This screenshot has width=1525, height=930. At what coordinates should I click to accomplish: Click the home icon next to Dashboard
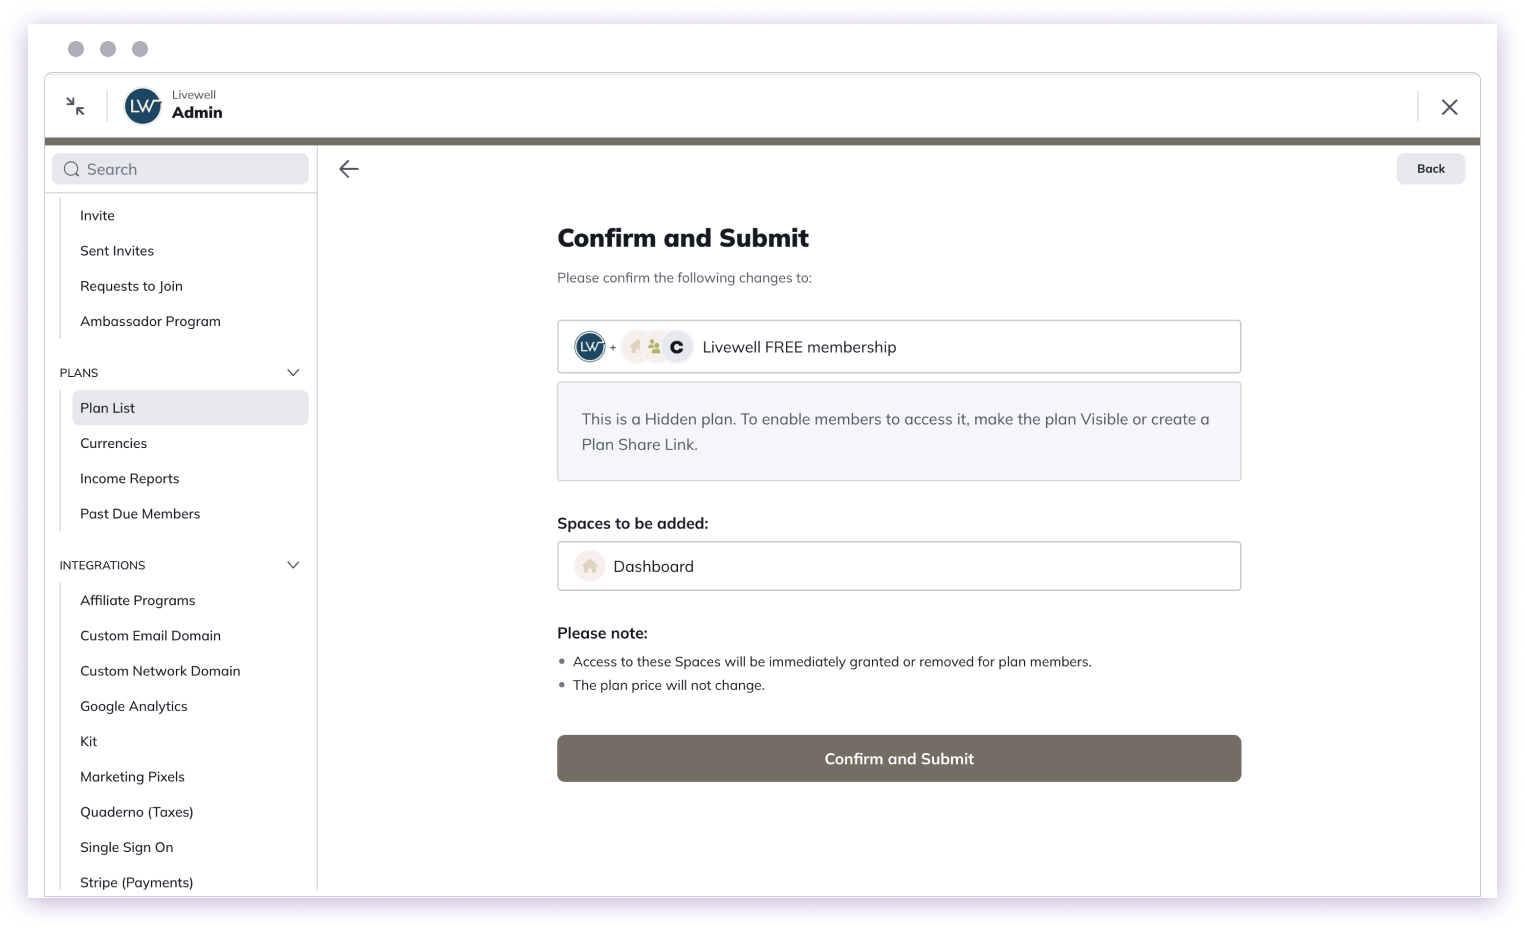click(589, 565)
